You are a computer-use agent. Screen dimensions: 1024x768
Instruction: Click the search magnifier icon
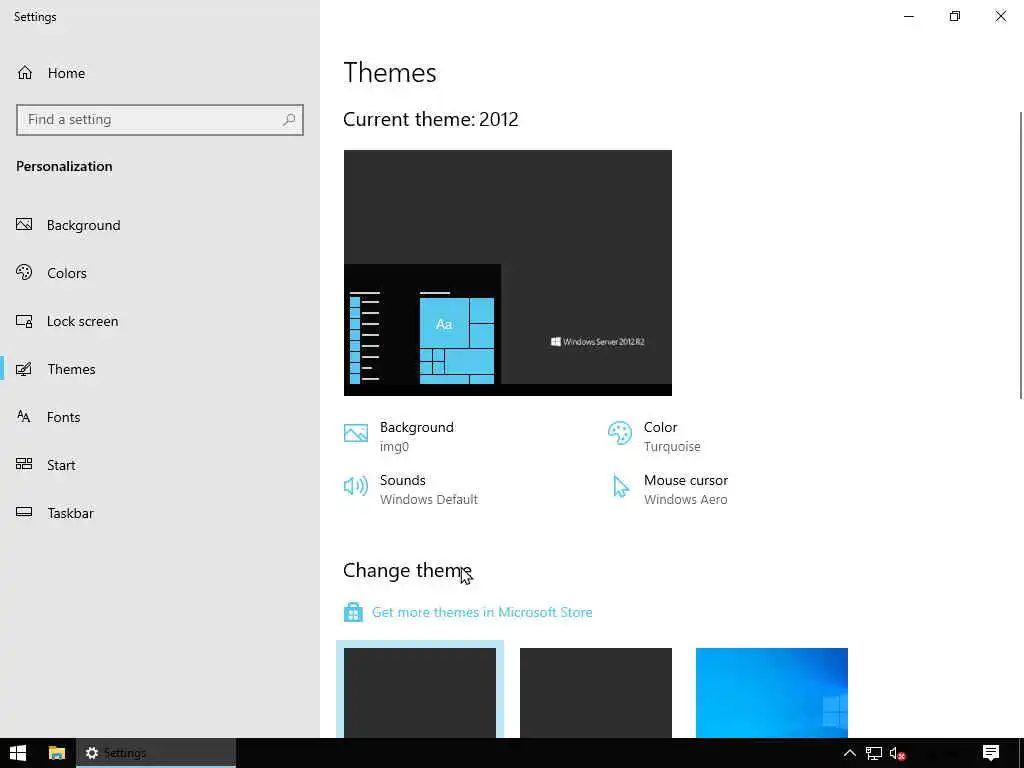[x=289, y=120]
